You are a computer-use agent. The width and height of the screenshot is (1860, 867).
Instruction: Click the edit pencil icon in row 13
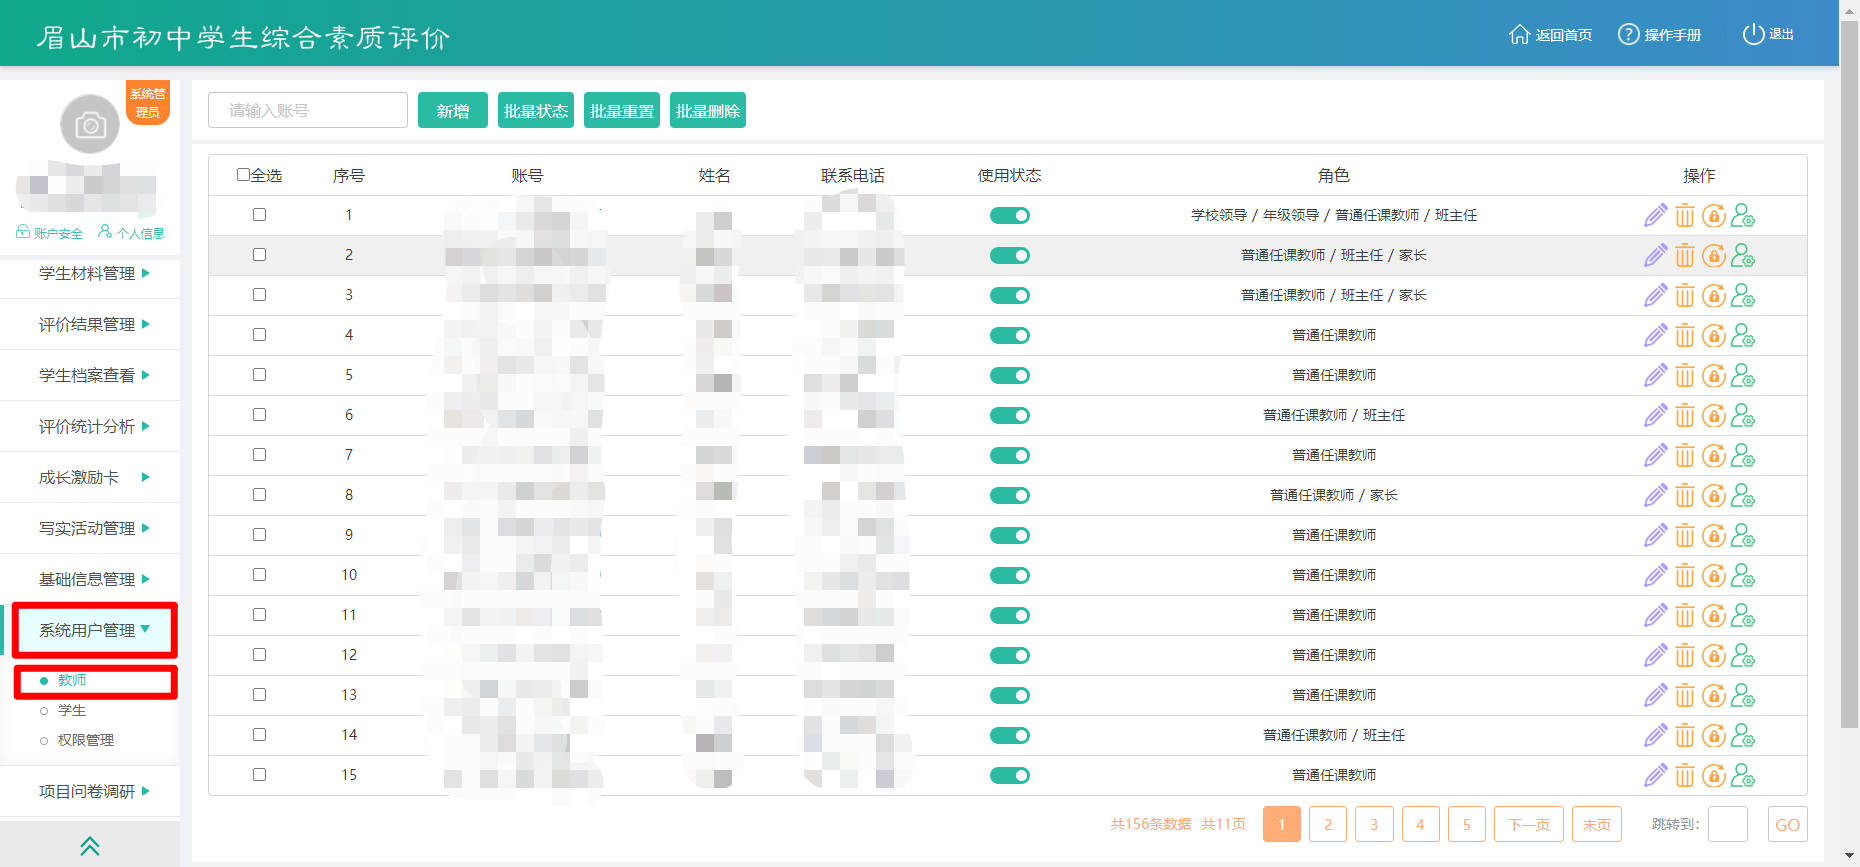(x=1655, y=695)
